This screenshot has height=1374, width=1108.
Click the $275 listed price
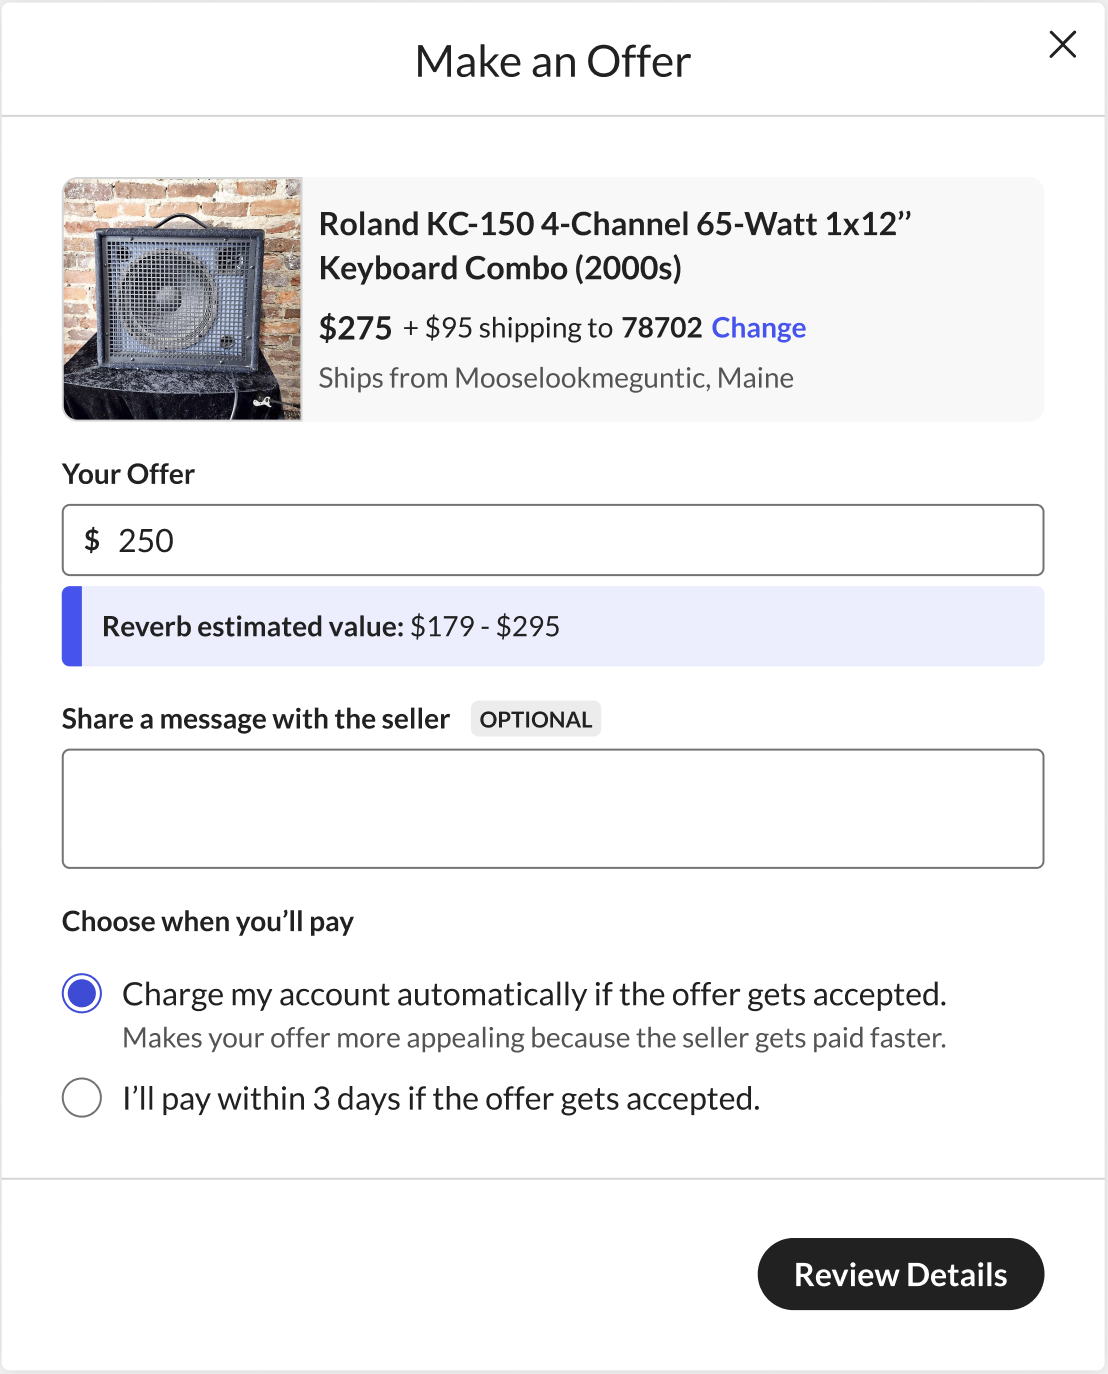coord(355,328)
